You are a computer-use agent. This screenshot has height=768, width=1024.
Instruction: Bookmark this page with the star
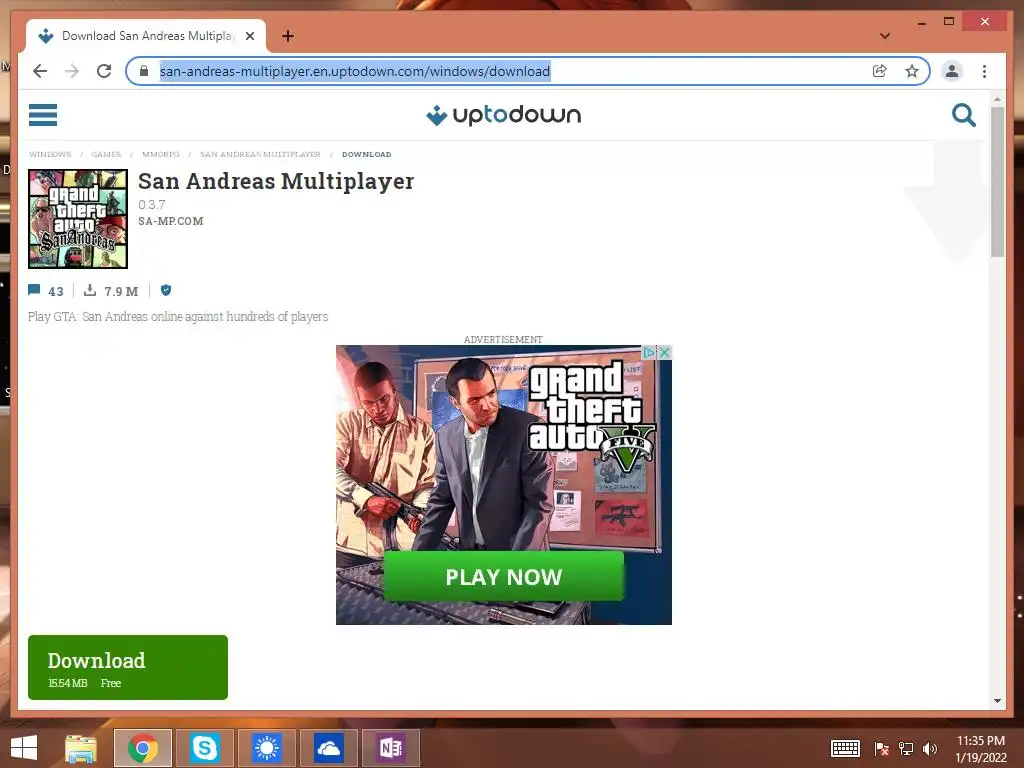coord(912,71)
